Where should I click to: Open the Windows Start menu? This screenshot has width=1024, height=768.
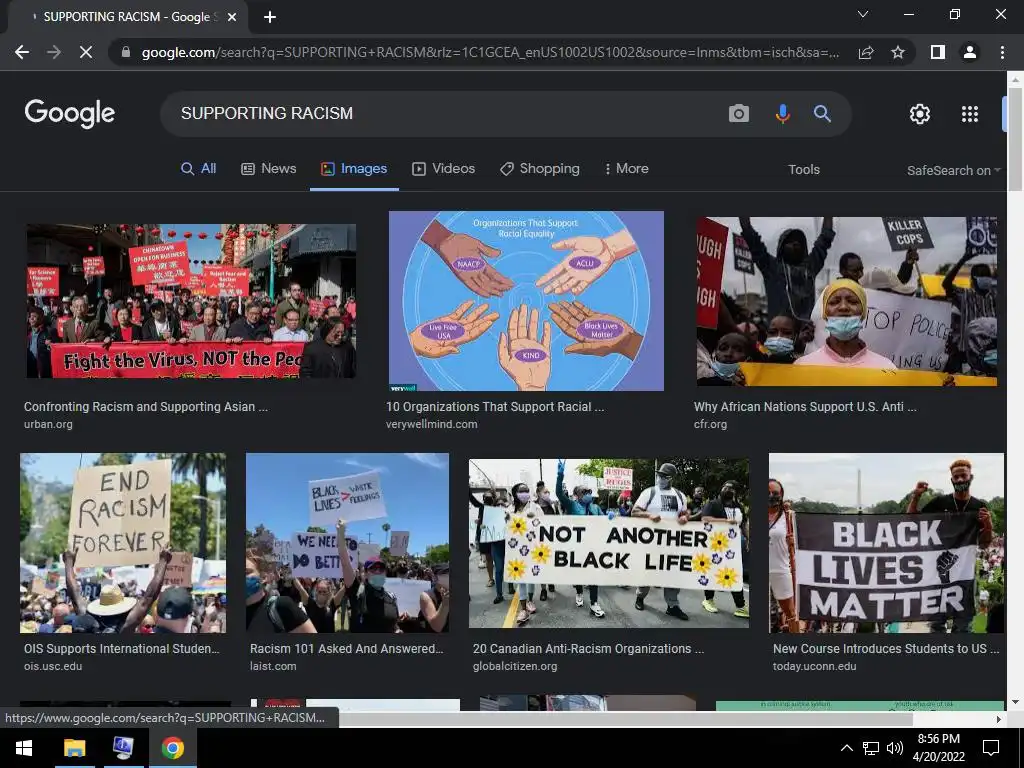tap(24, 748)
